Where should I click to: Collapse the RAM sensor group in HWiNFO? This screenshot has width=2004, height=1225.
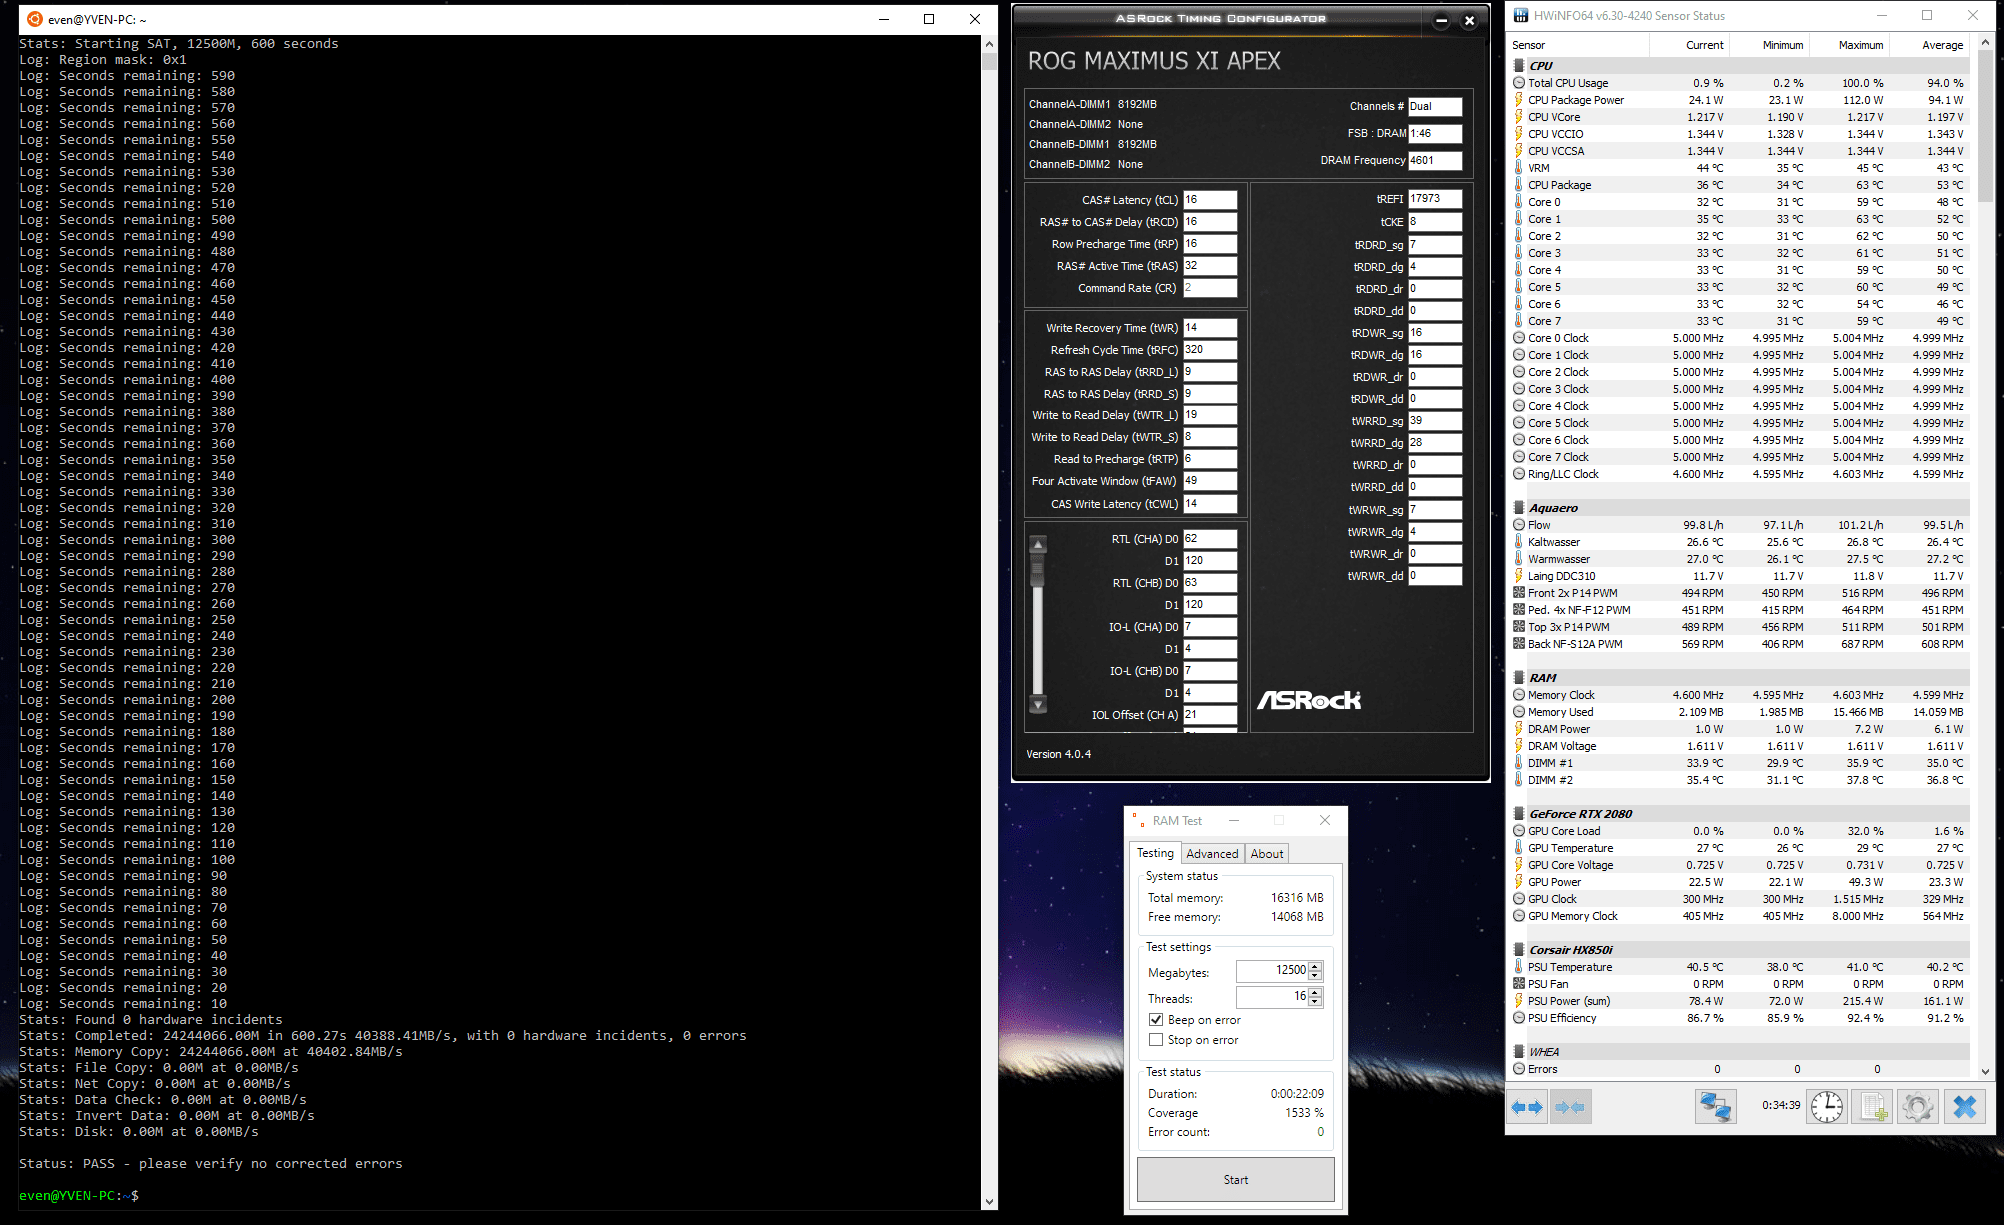pyautogui.click(x=1519, y=678)
